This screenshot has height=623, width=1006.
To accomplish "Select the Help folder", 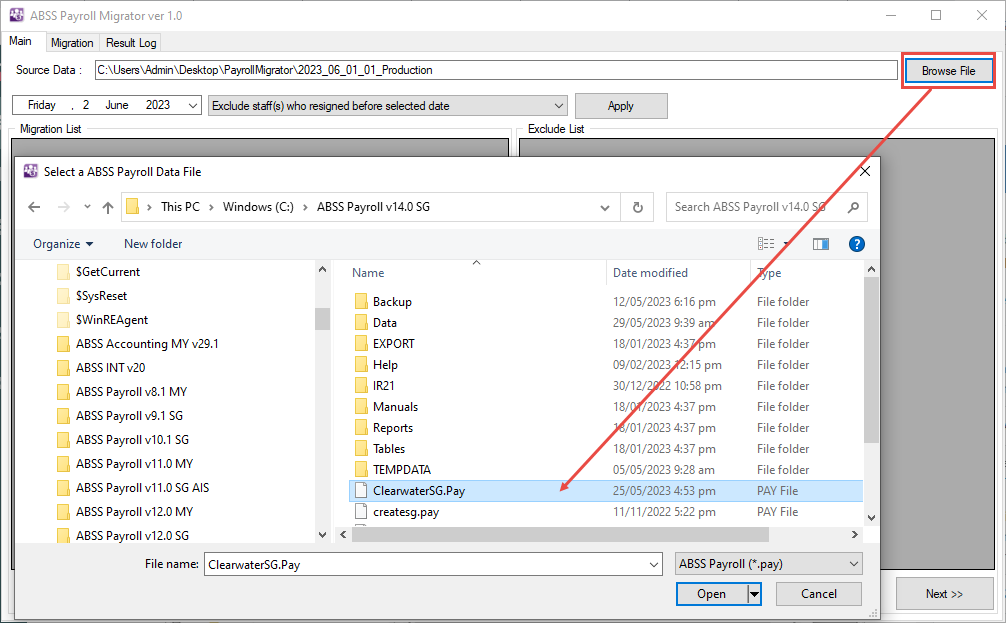I will (385, 365).
